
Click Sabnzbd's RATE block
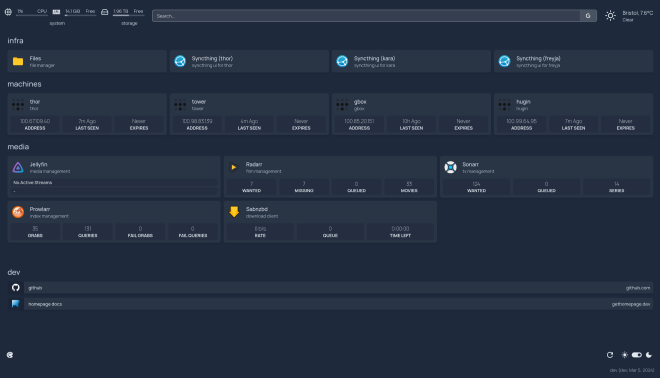pos(260,232)
